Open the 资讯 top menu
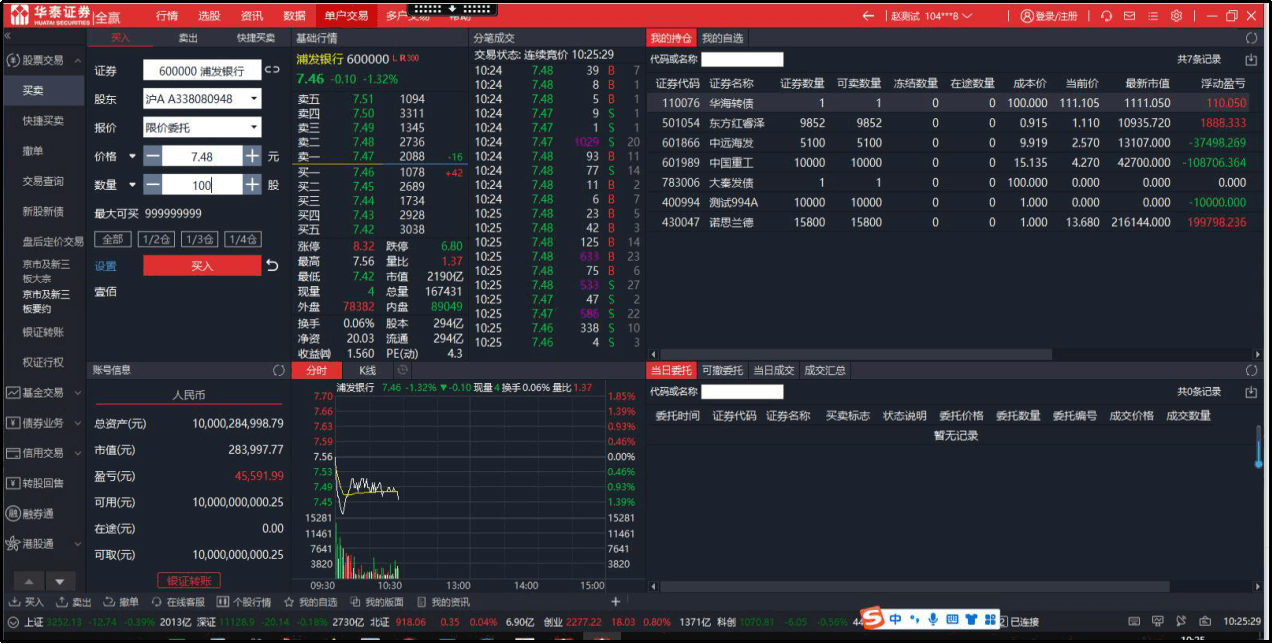The width and height of the screenshot is (1274, 644). click(252, 16)
